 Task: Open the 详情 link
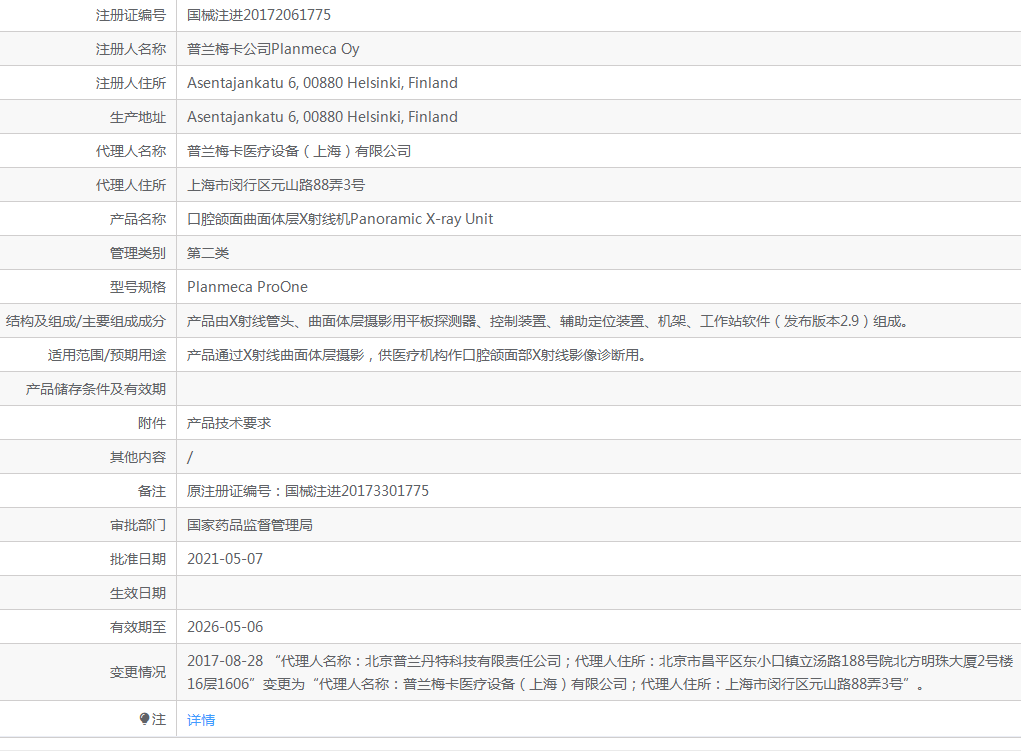[x=201, y=720]
